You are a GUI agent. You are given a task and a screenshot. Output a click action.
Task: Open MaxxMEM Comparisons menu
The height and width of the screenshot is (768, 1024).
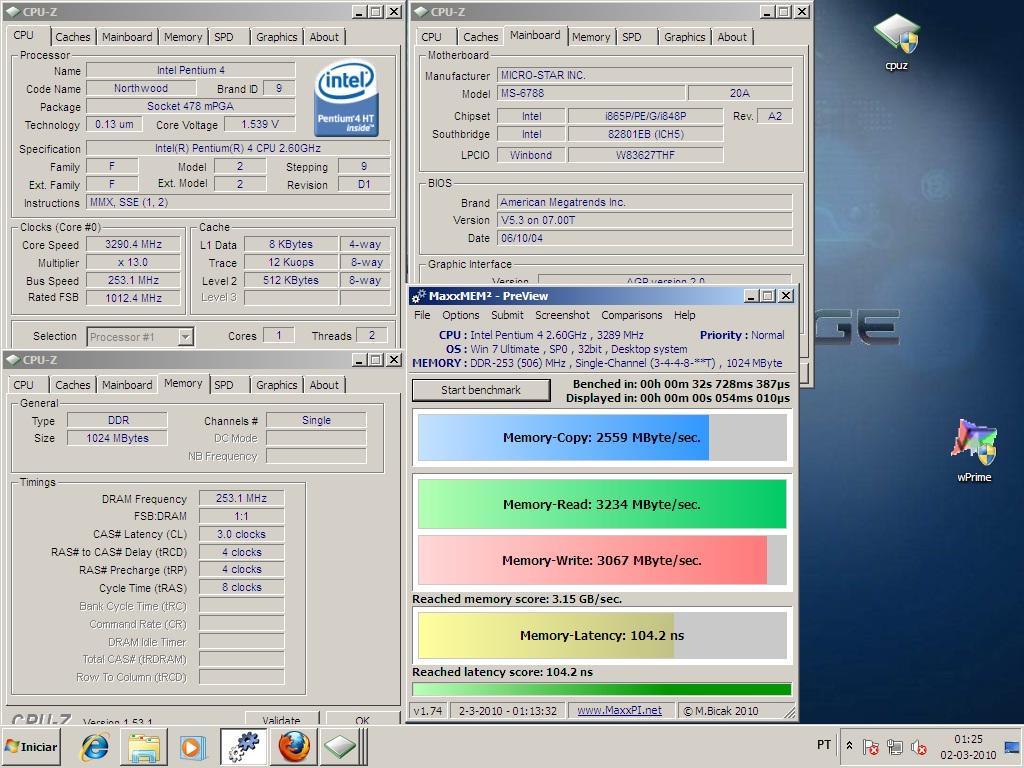[632, 315]
